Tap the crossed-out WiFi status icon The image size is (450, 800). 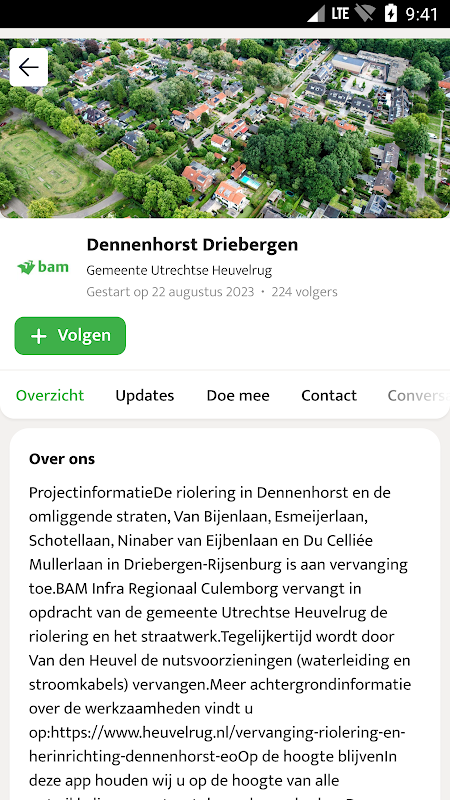[365, 14]
